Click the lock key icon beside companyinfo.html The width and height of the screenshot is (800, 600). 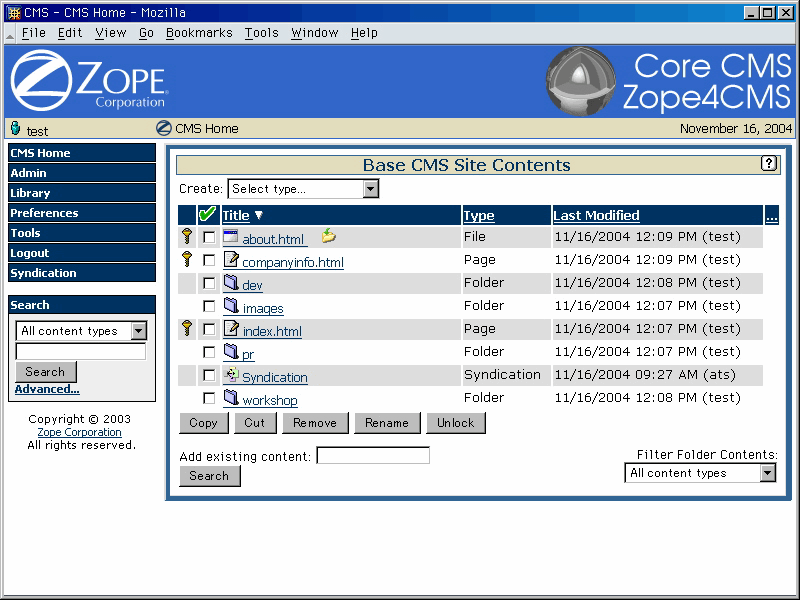(187, 259)
